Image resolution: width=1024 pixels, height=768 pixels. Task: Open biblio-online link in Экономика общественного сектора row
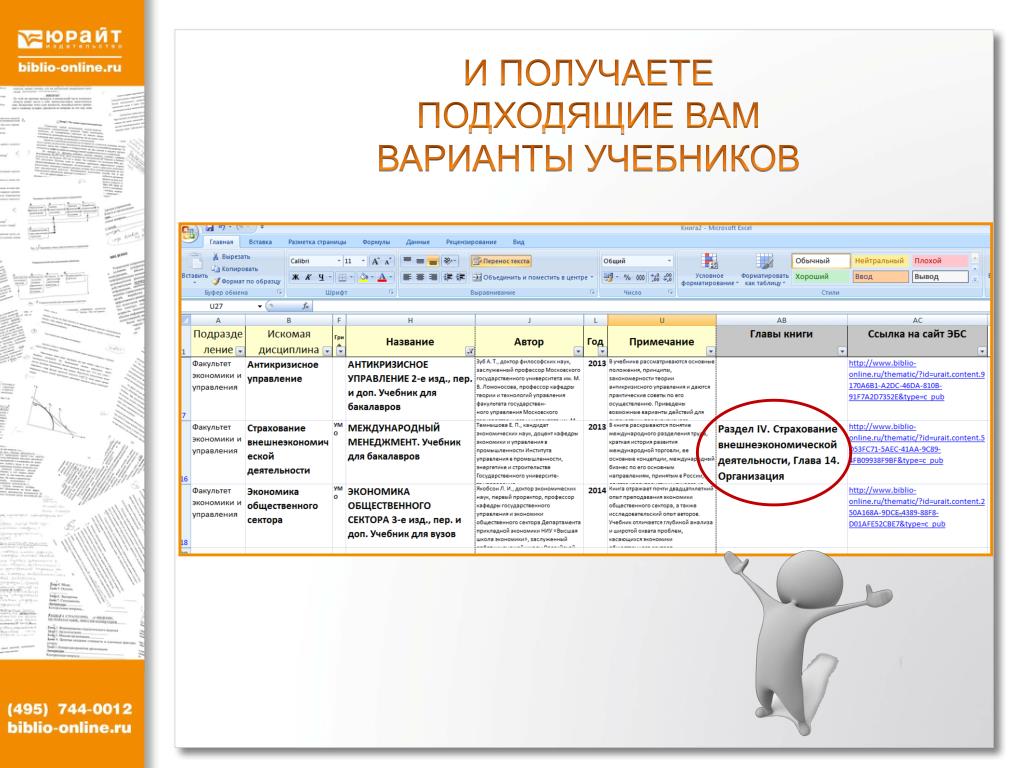click(x=916, y=507)
